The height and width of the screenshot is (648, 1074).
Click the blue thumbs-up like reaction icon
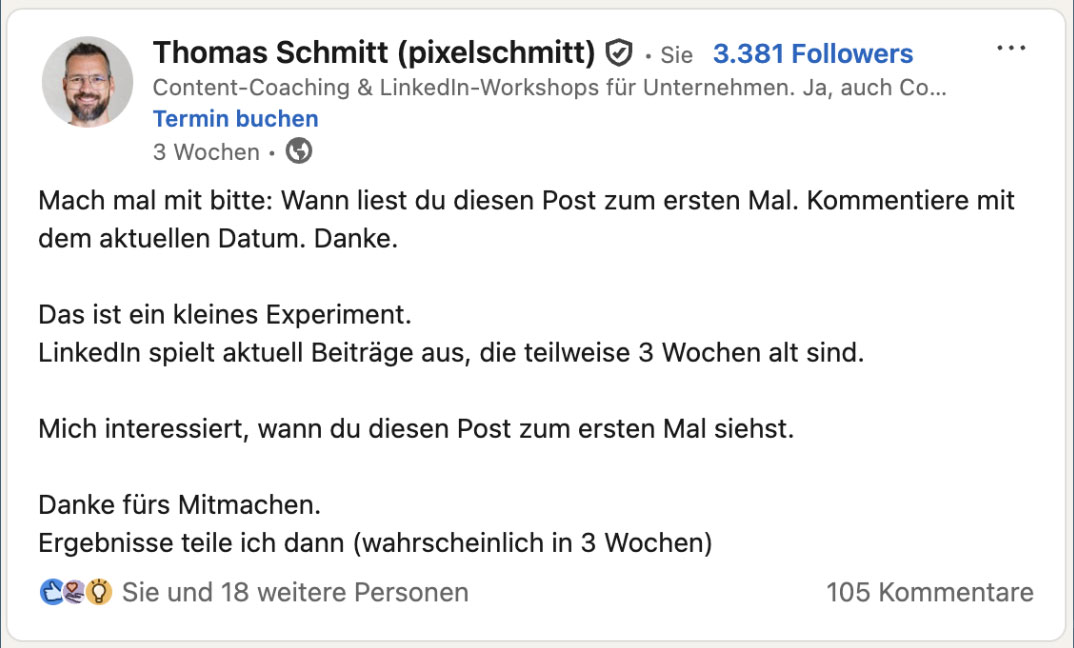pyautogui.click(x=52, y=592)
